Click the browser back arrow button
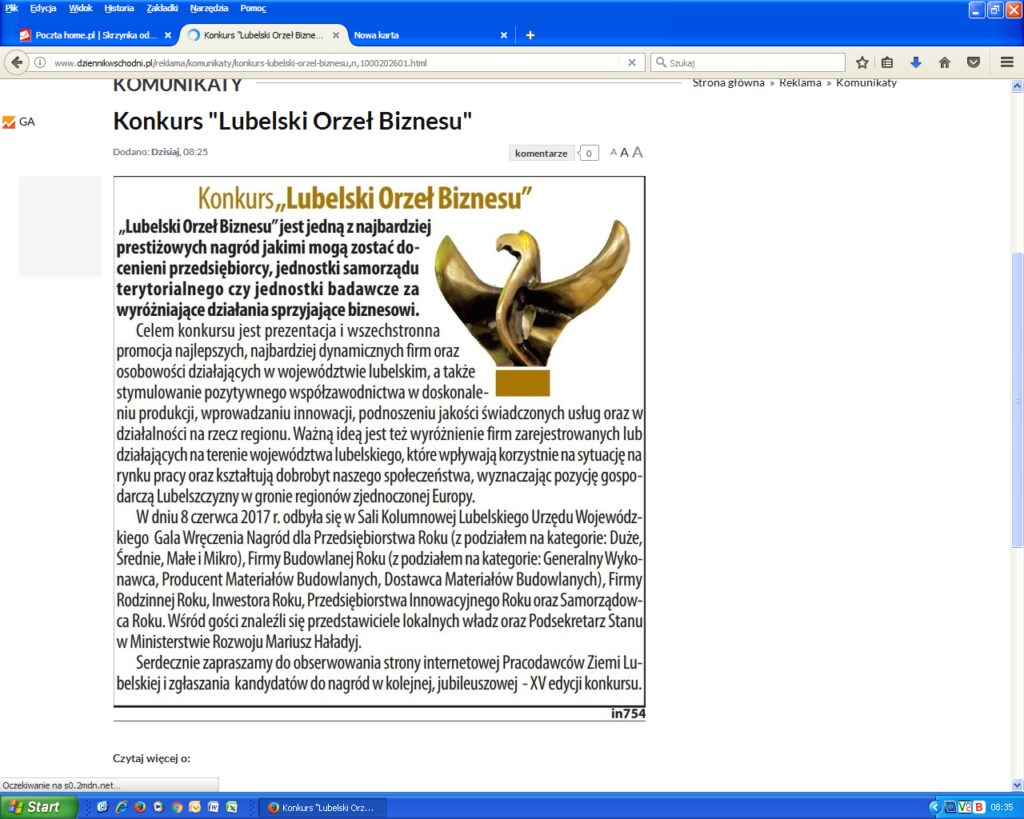This screenshot has height=819, width=1024. (x=17, y=62)
